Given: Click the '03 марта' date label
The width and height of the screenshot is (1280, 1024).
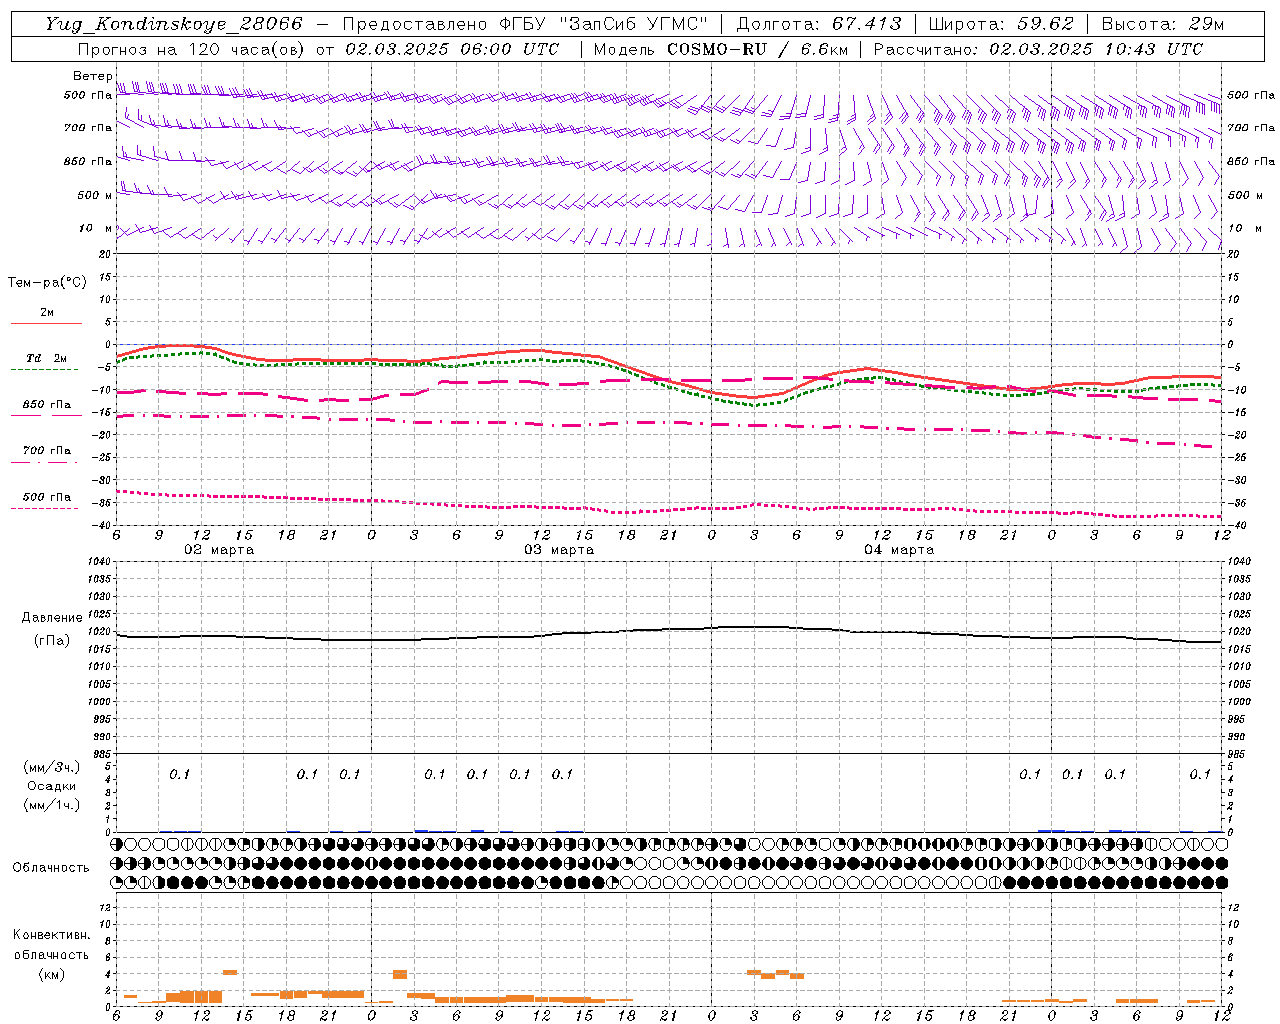Looking at the screenshot, I should (x=559, y=550).
